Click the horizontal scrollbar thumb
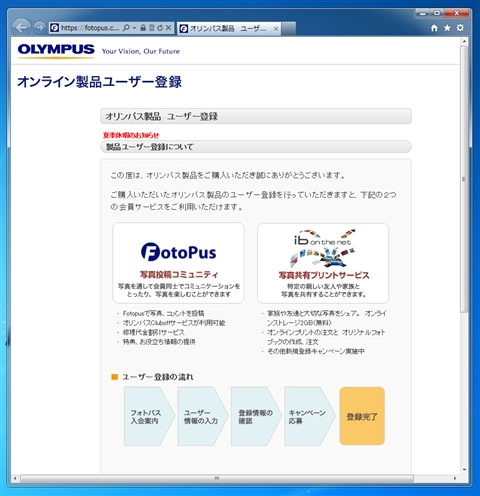 point(217,478)
